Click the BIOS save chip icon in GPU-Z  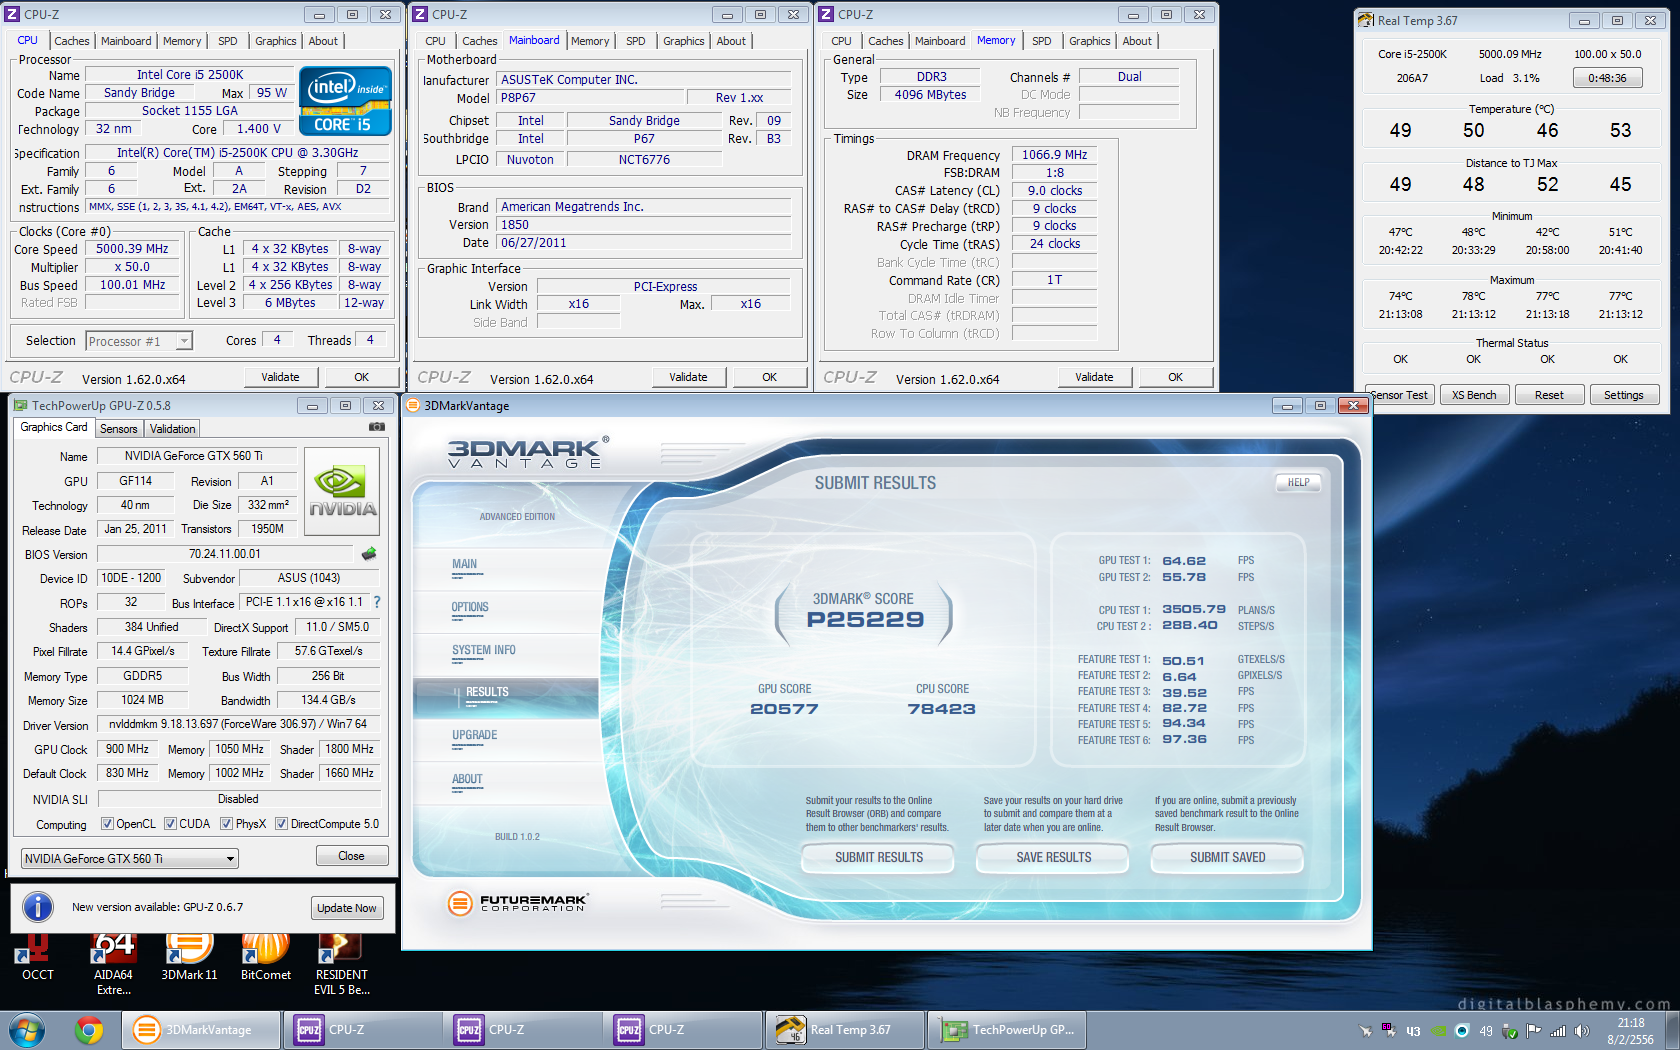click(x=369, y=554)
